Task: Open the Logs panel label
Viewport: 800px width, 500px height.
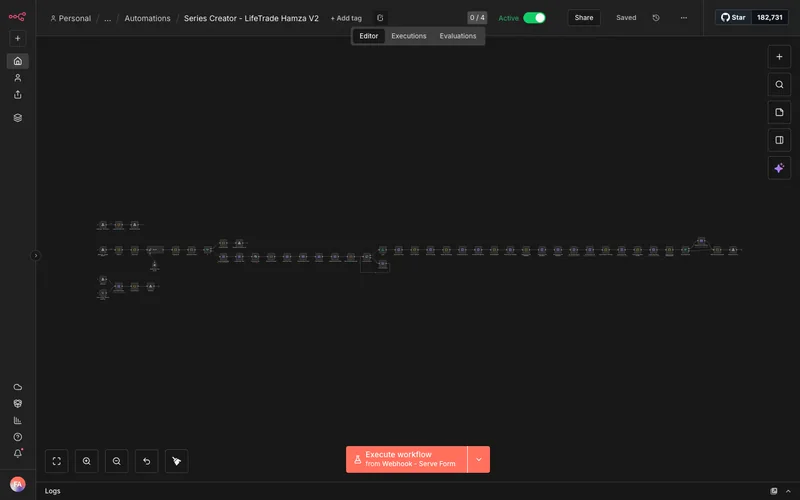Action: (53, 491)
